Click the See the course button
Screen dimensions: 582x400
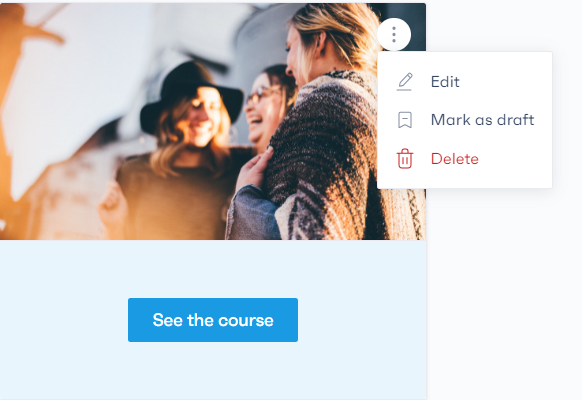213,320
